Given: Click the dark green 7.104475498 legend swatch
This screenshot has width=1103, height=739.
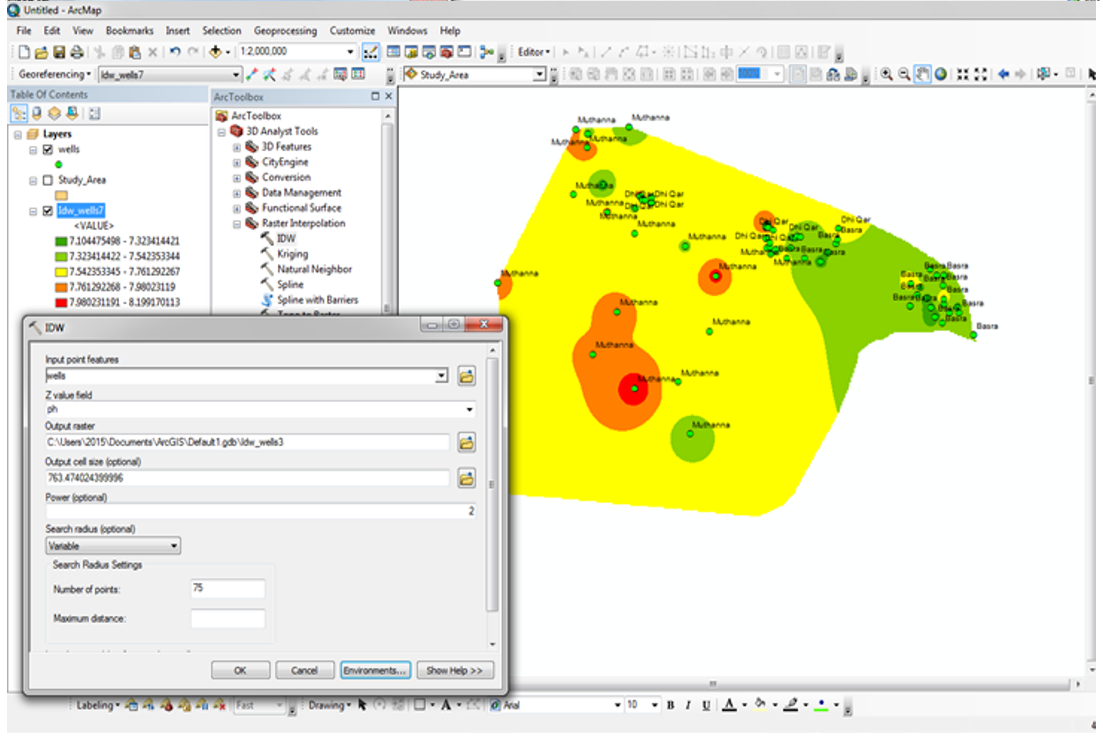Looking at the screenshot, I should click(x=61, y=242).
